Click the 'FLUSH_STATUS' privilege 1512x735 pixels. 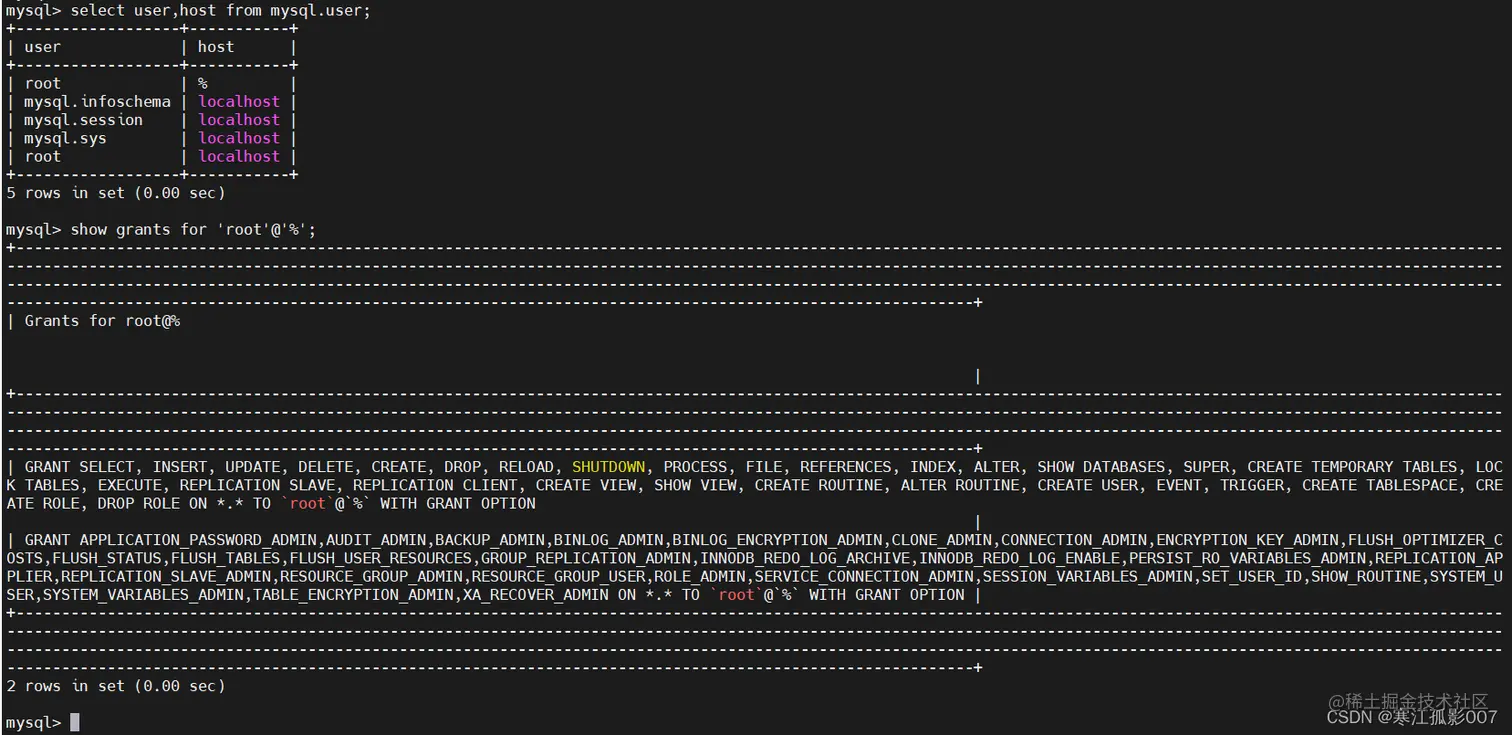(x=107, y=558)
